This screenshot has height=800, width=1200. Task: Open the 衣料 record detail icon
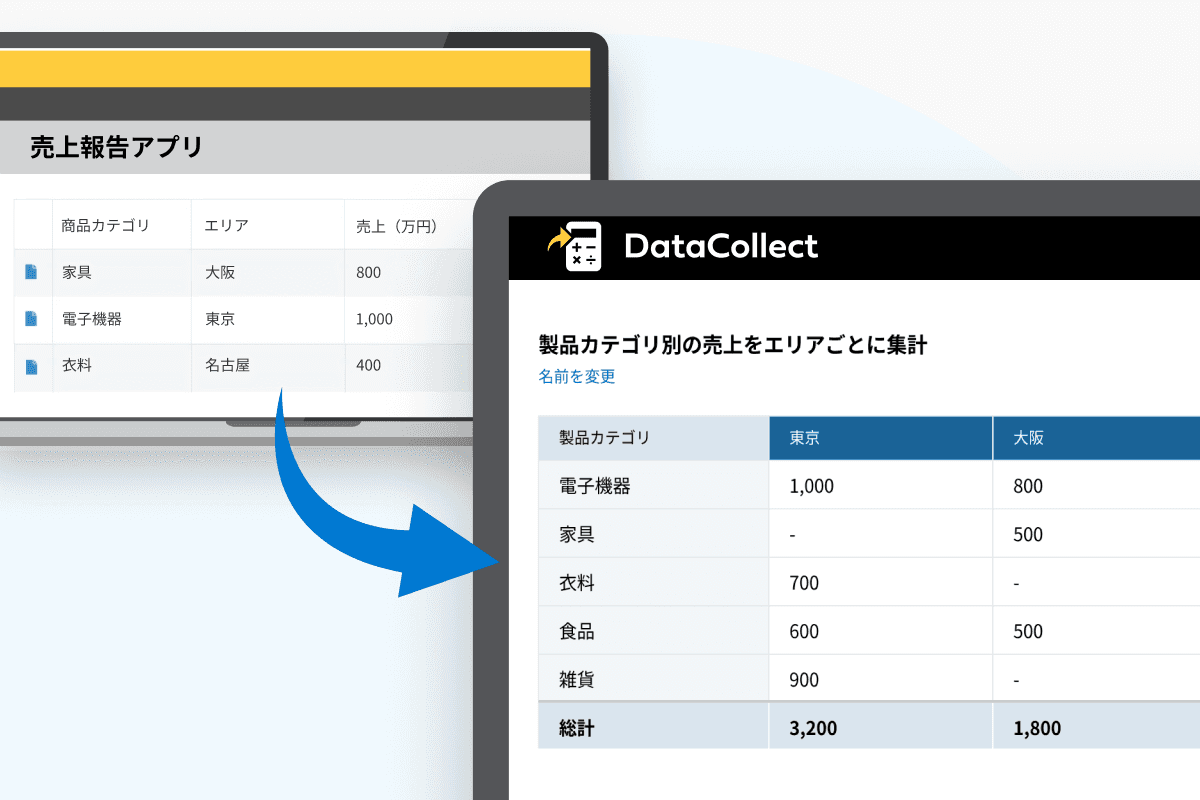pos(31,366)
